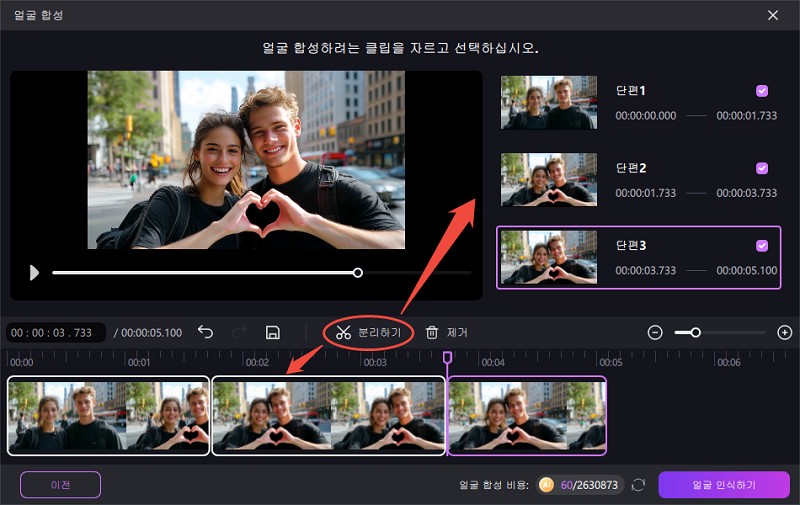Play the preview video
Image resolution: width=800 pixels, height=505 pixels.
point(34,273)
